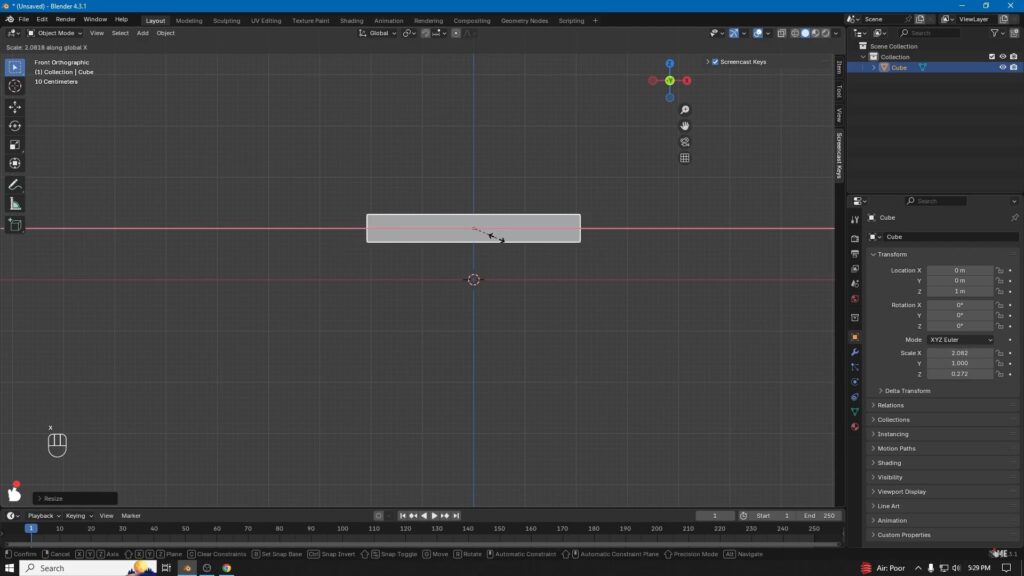Image resolution: width=1024 pixels, height=576 pixels.
Task: Click the viewport zoom magnifier icon
Action: pos(684,110)
